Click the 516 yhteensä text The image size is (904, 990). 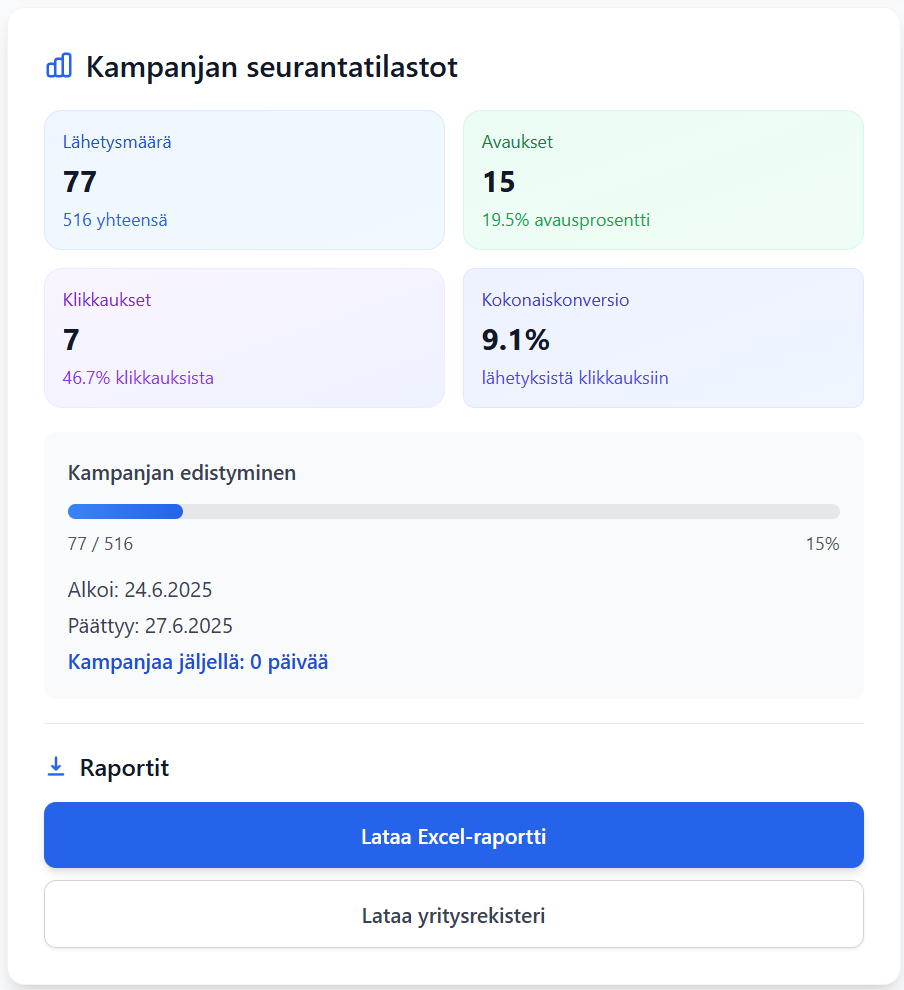coord(115,220)
